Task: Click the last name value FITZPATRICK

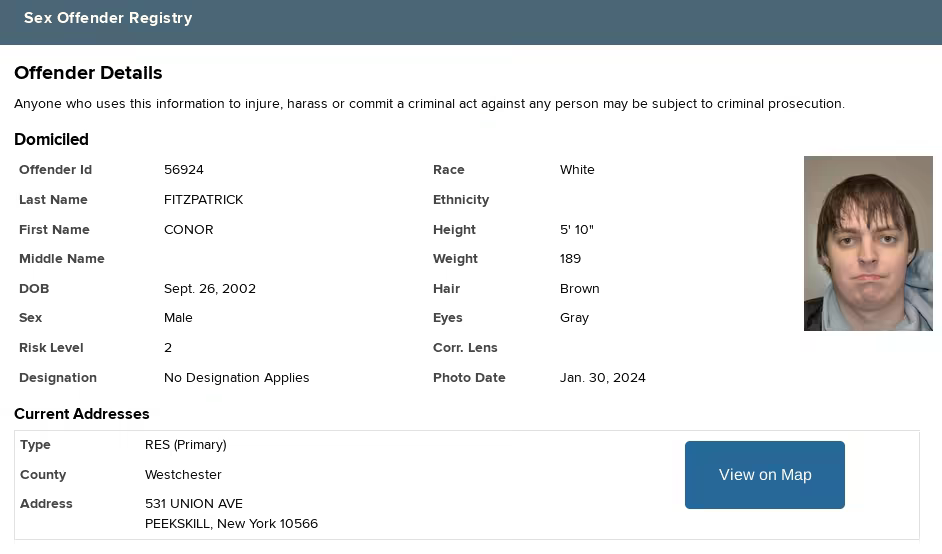Action: point(203,200)
